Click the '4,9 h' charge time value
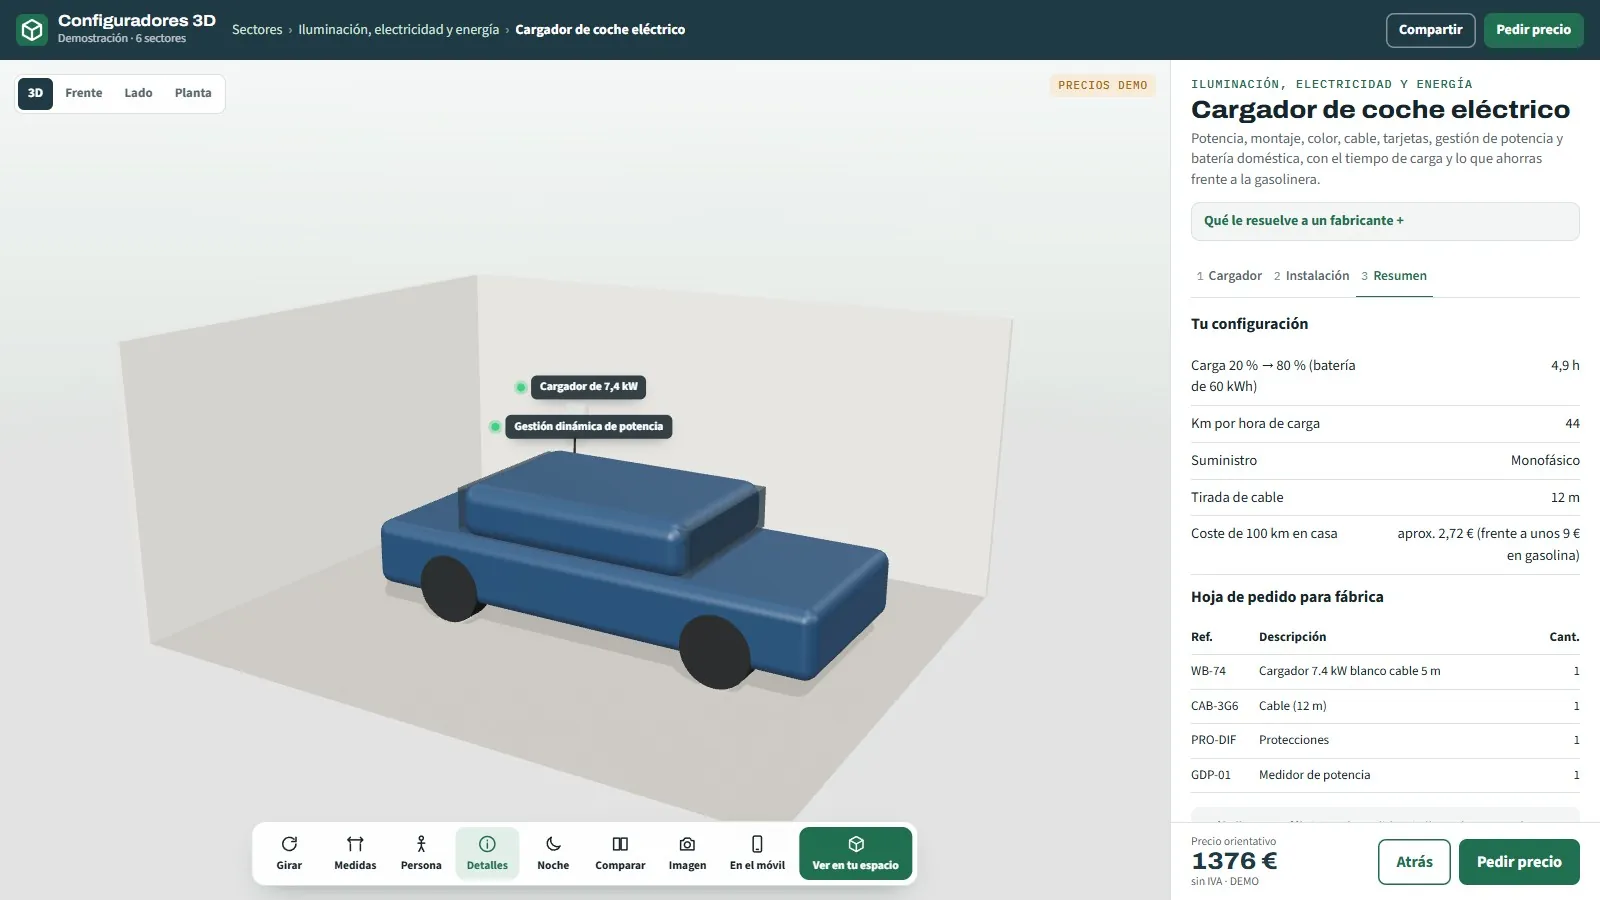 [x=1565, y=366]
